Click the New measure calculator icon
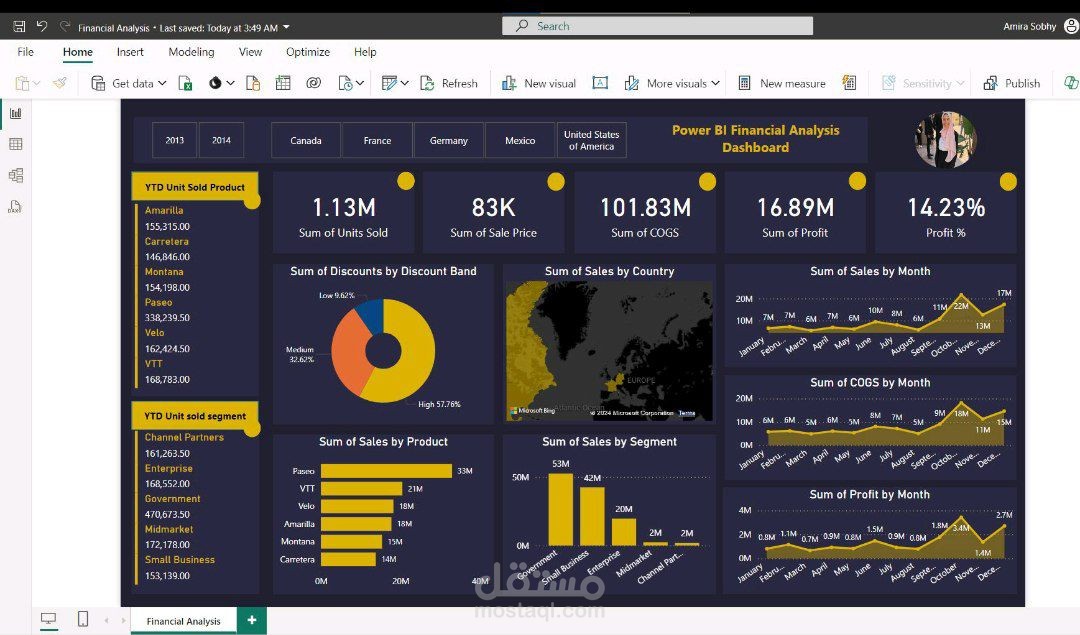The height and width of the screenshot is (635, 1080). pos(745,83)
